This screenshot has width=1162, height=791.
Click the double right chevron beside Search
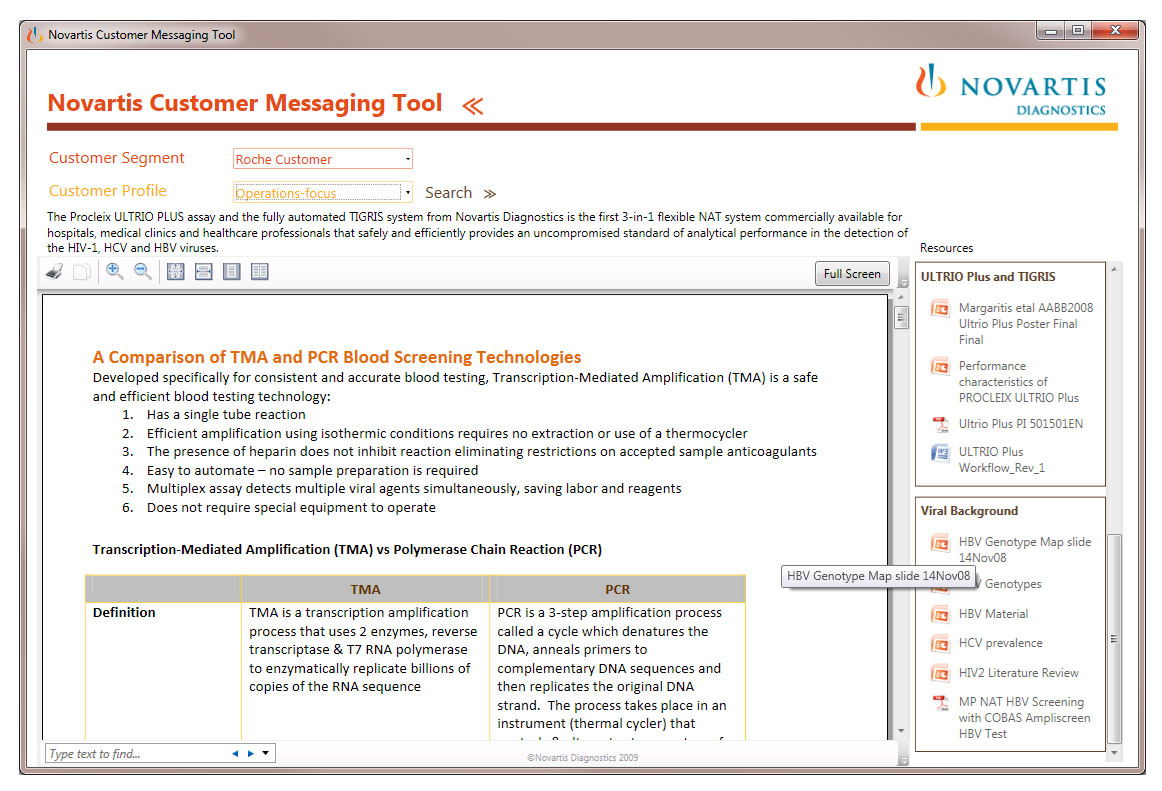490,193
